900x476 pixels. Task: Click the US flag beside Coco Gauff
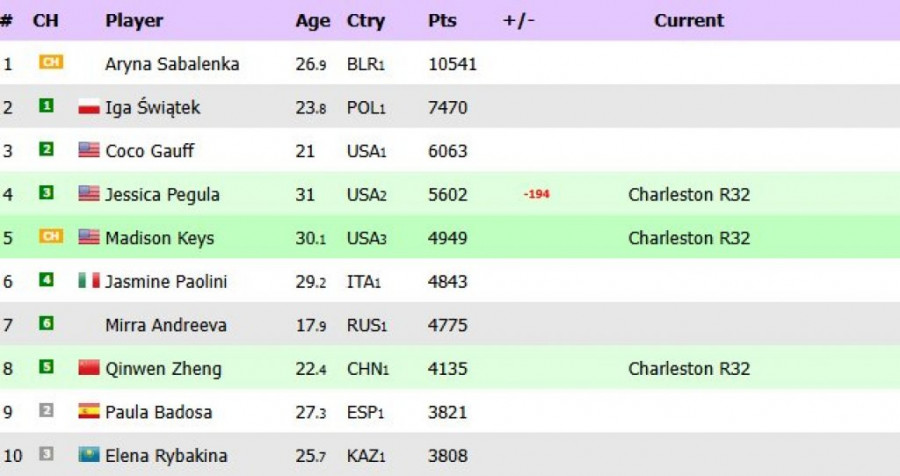[89, 150]
